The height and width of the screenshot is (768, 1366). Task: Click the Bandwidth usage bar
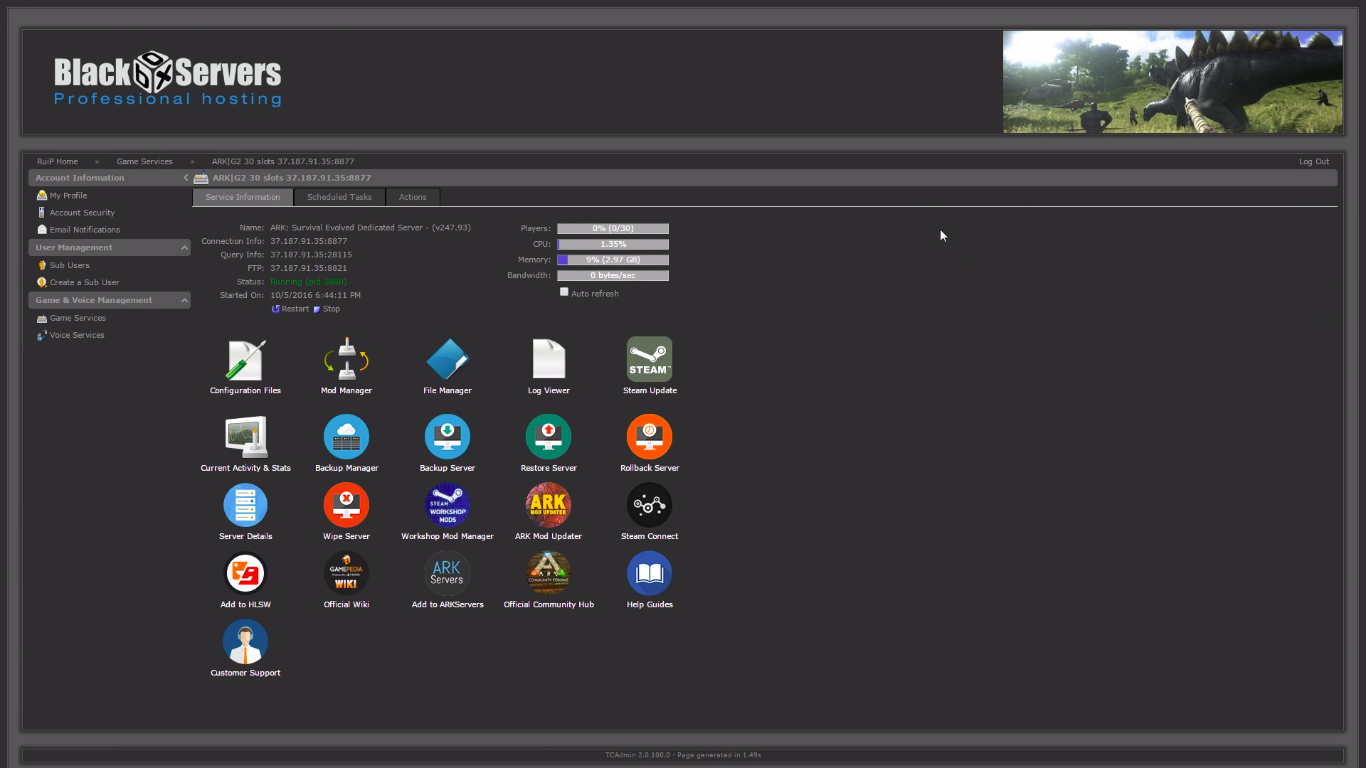(x=613, y=275)
